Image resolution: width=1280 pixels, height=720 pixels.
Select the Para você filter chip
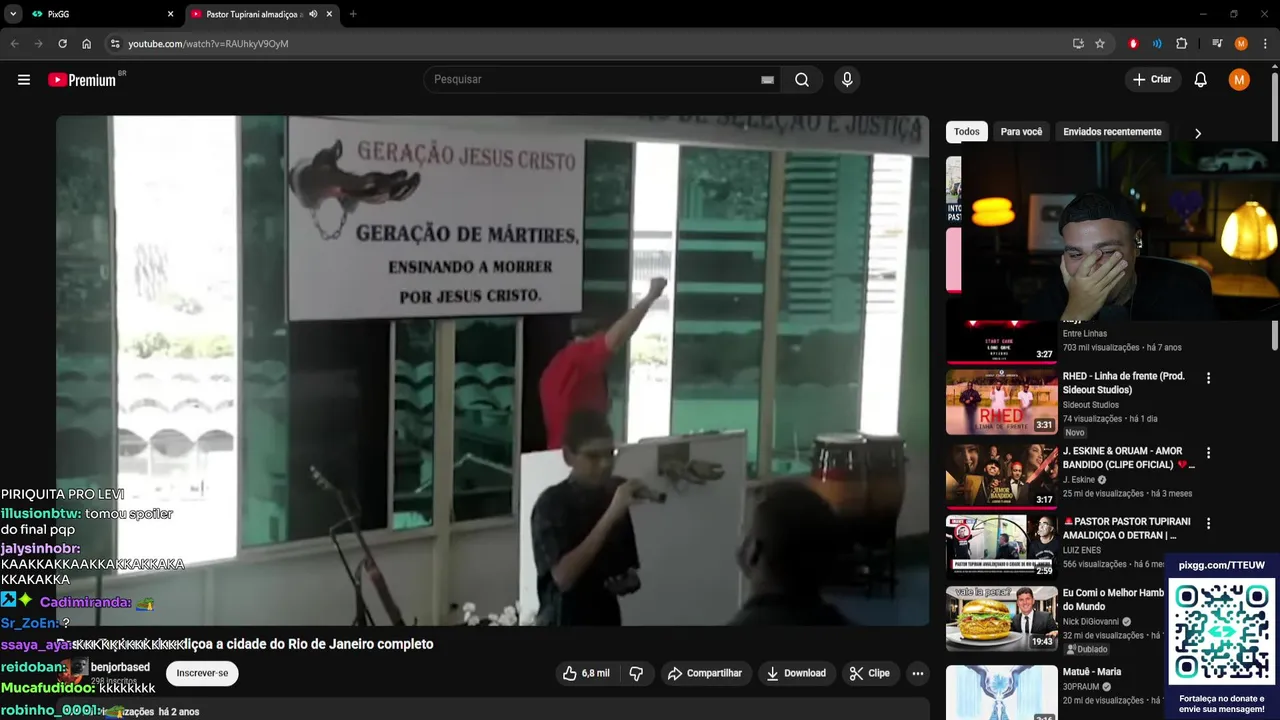[x=1021, y=132]
